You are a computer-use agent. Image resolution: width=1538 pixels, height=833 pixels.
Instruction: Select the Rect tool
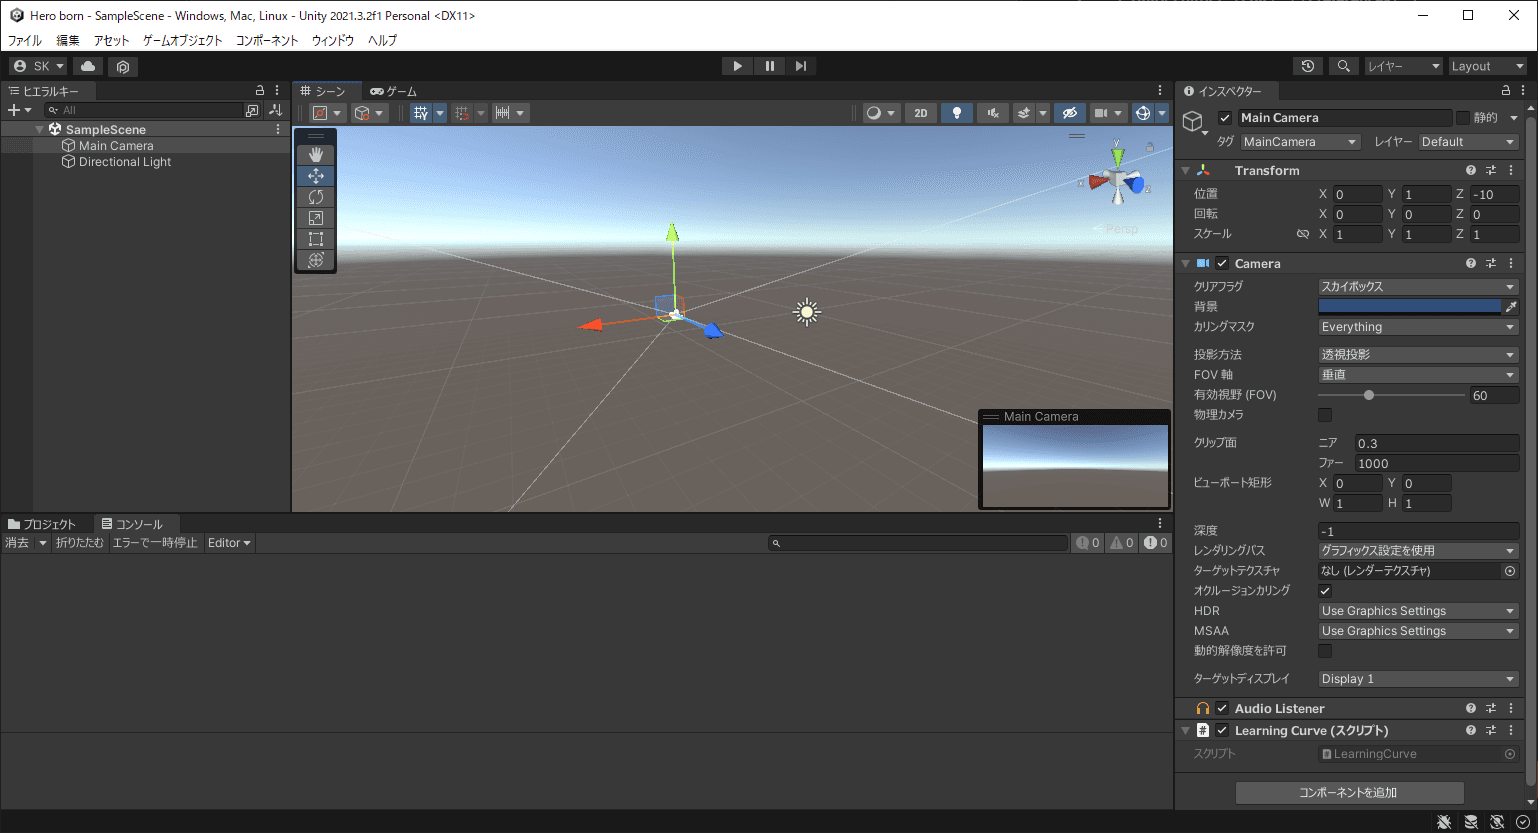click(x=316, y=238)
